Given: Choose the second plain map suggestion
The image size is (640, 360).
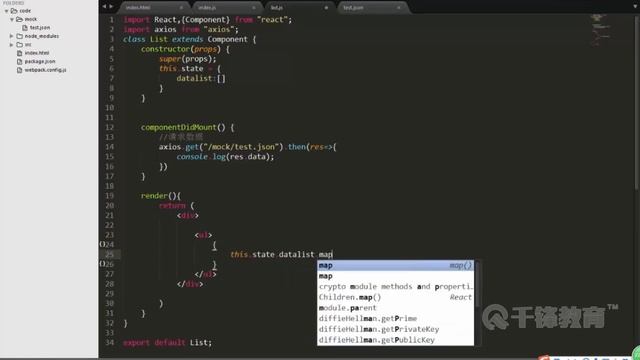Looking at the screenshot, I should tap(395, 276).
